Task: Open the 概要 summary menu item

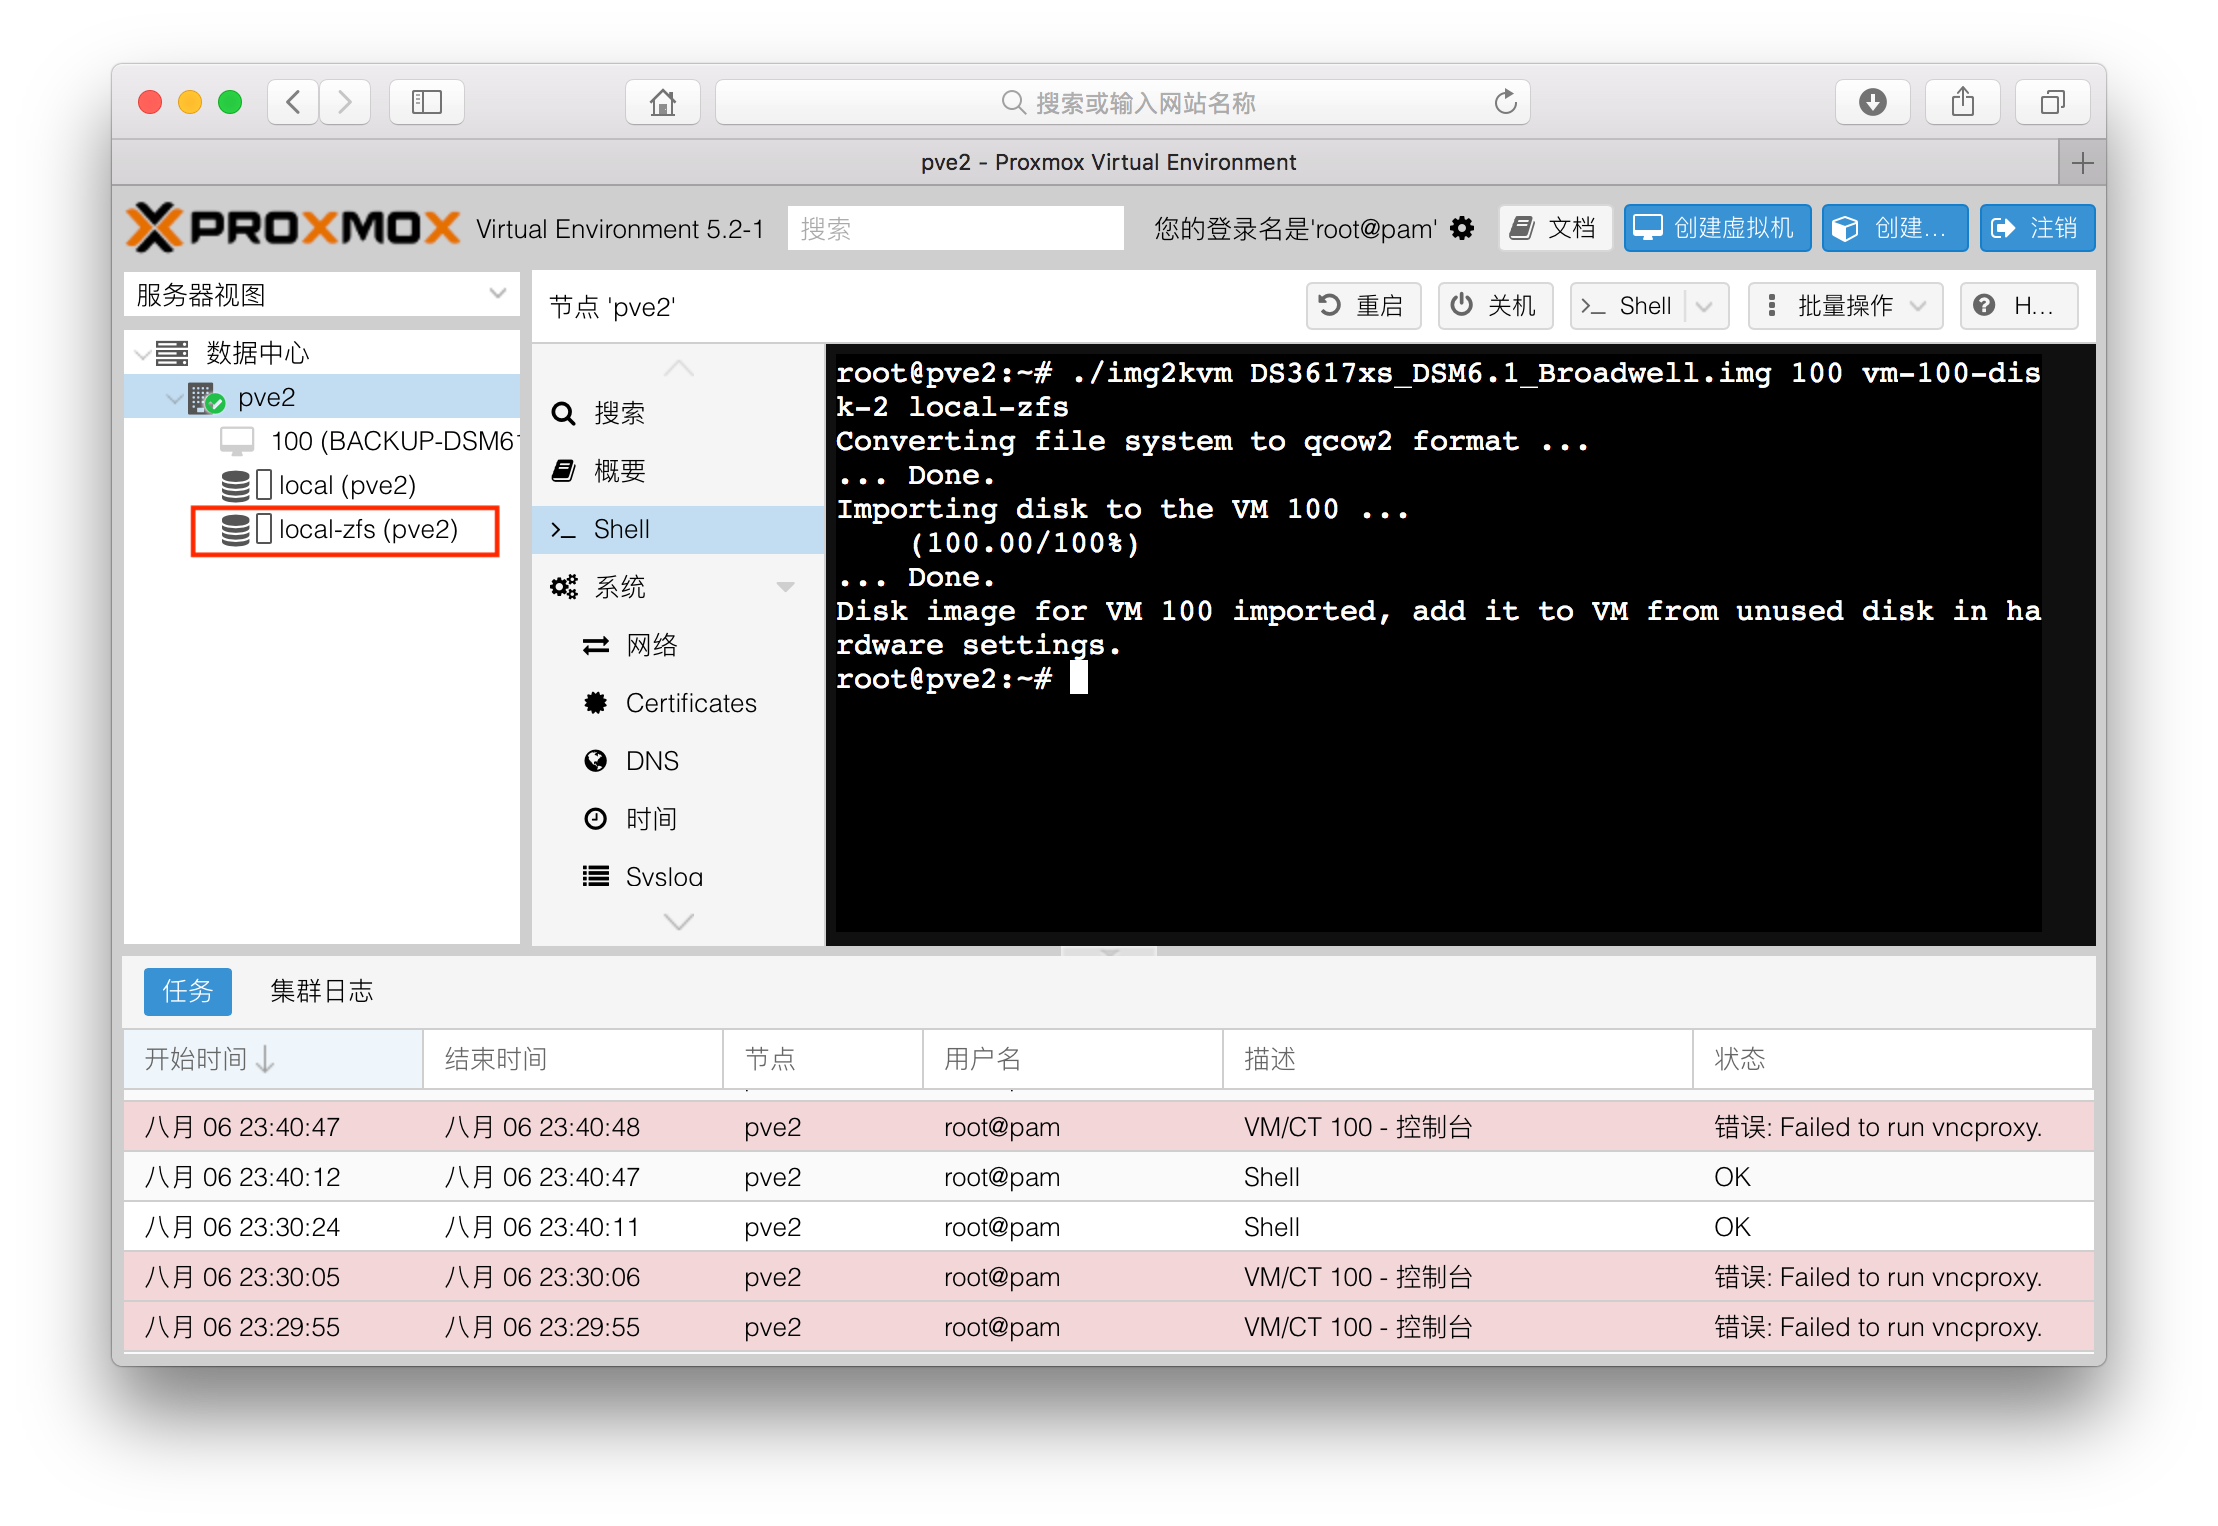Action: click(x=678, y=471)
